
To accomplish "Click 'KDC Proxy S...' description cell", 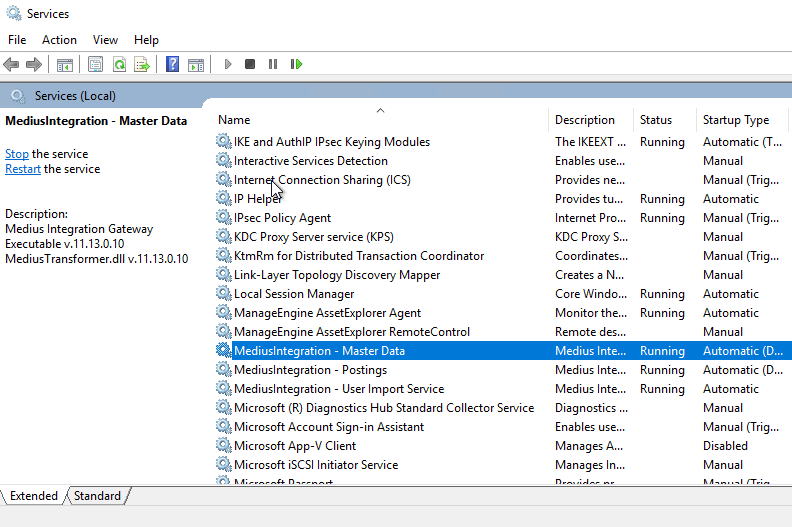I will pyautogui.click(x=591, y=236).
